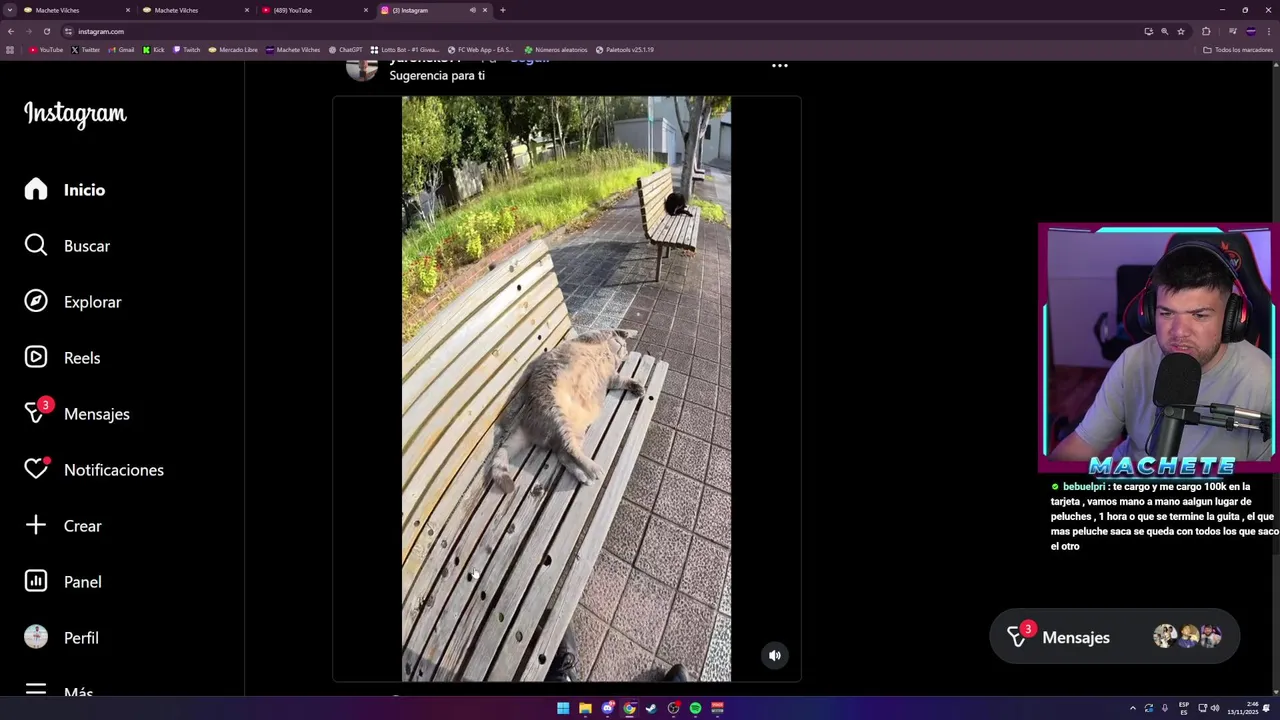This screenshot has width=1280, height=720.
Task: Switch to the (489) YouTube tab
Action: [x=316, y=10]
